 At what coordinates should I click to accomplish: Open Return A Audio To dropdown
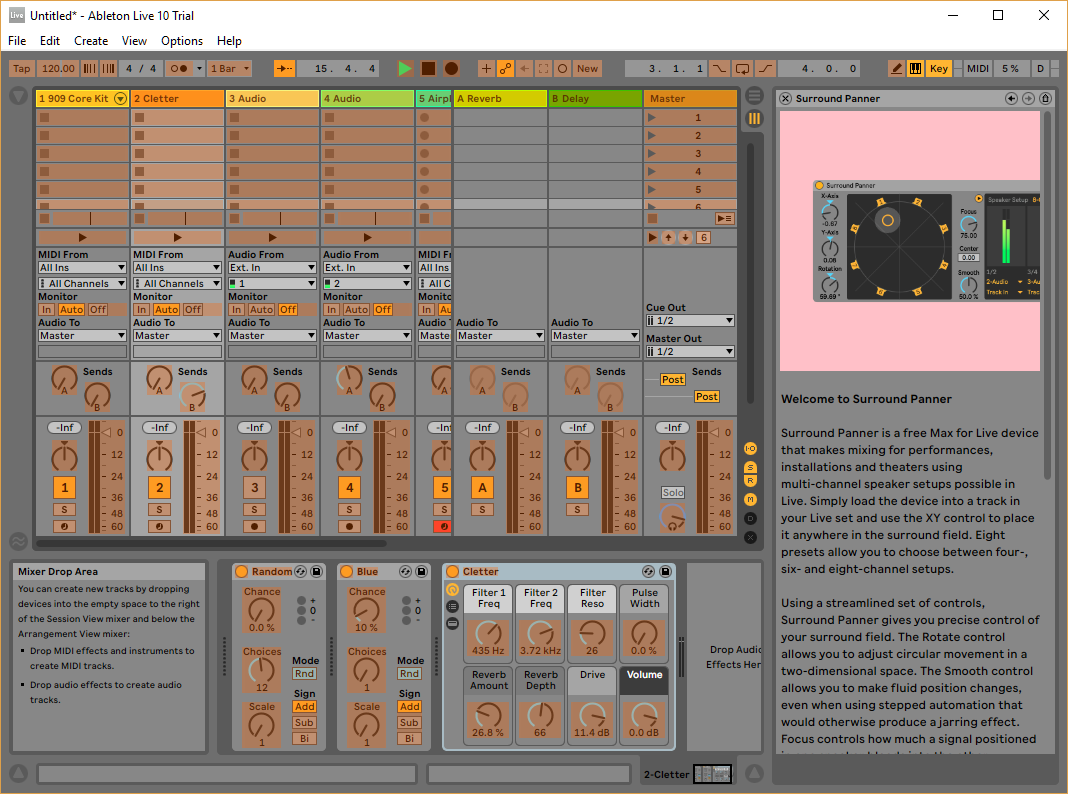(x=500, y=336)
